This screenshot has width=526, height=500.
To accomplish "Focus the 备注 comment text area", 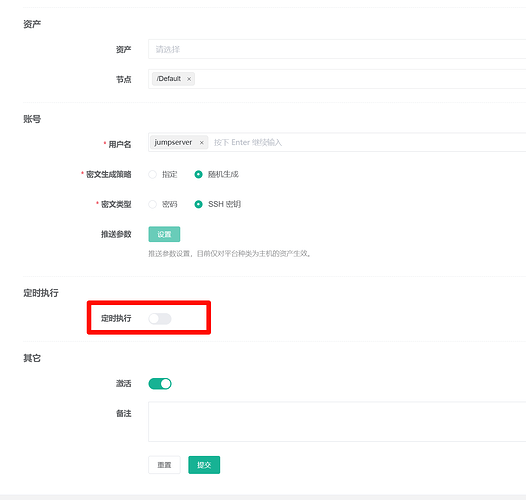I will tap(337, 421).
